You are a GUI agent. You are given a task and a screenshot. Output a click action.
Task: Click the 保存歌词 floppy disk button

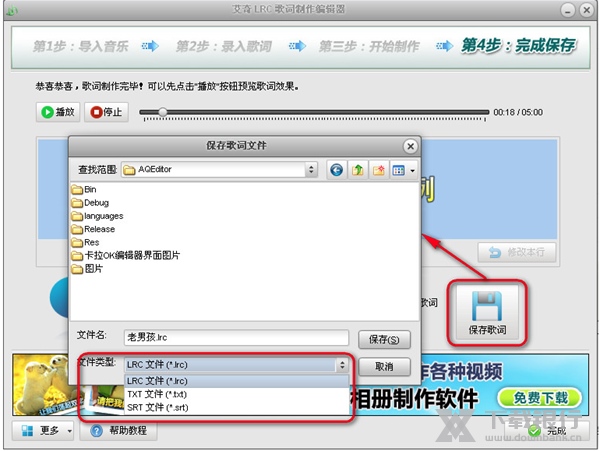487,313
